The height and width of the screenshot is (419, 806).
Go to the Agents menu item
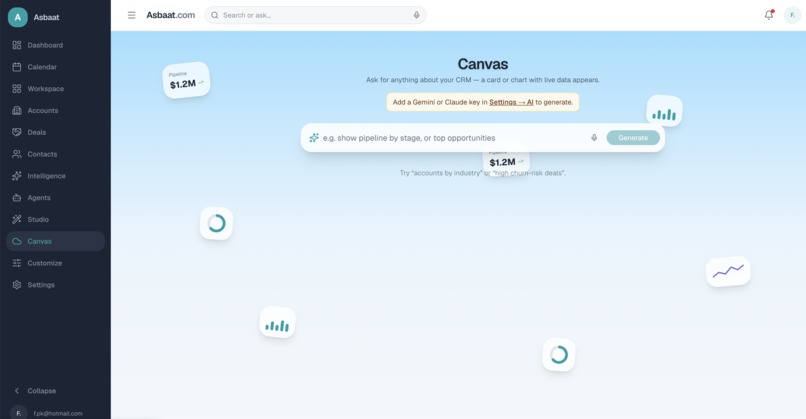56,197
